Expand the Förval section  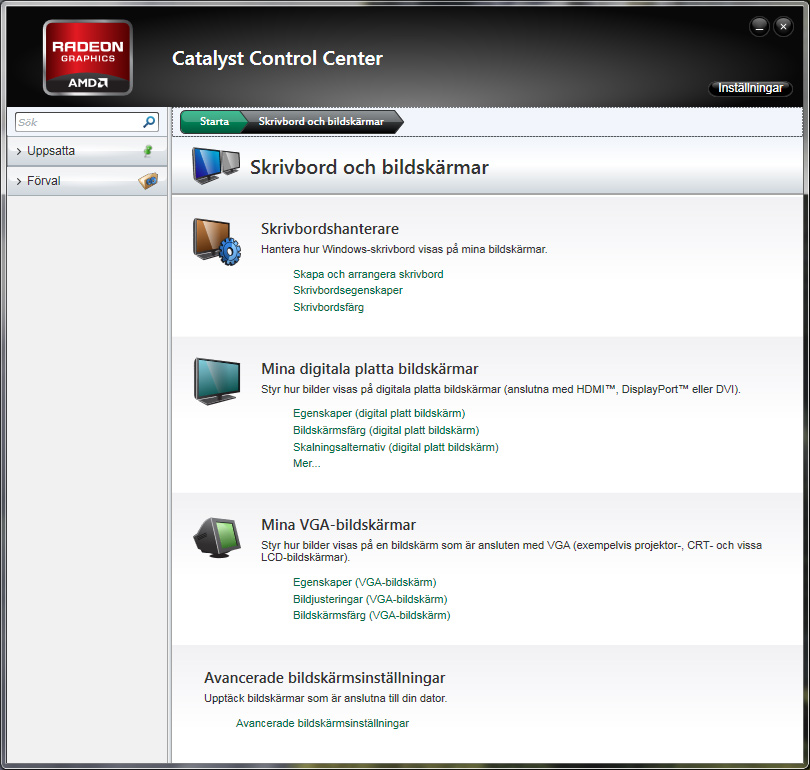click(x=44, y=181)
